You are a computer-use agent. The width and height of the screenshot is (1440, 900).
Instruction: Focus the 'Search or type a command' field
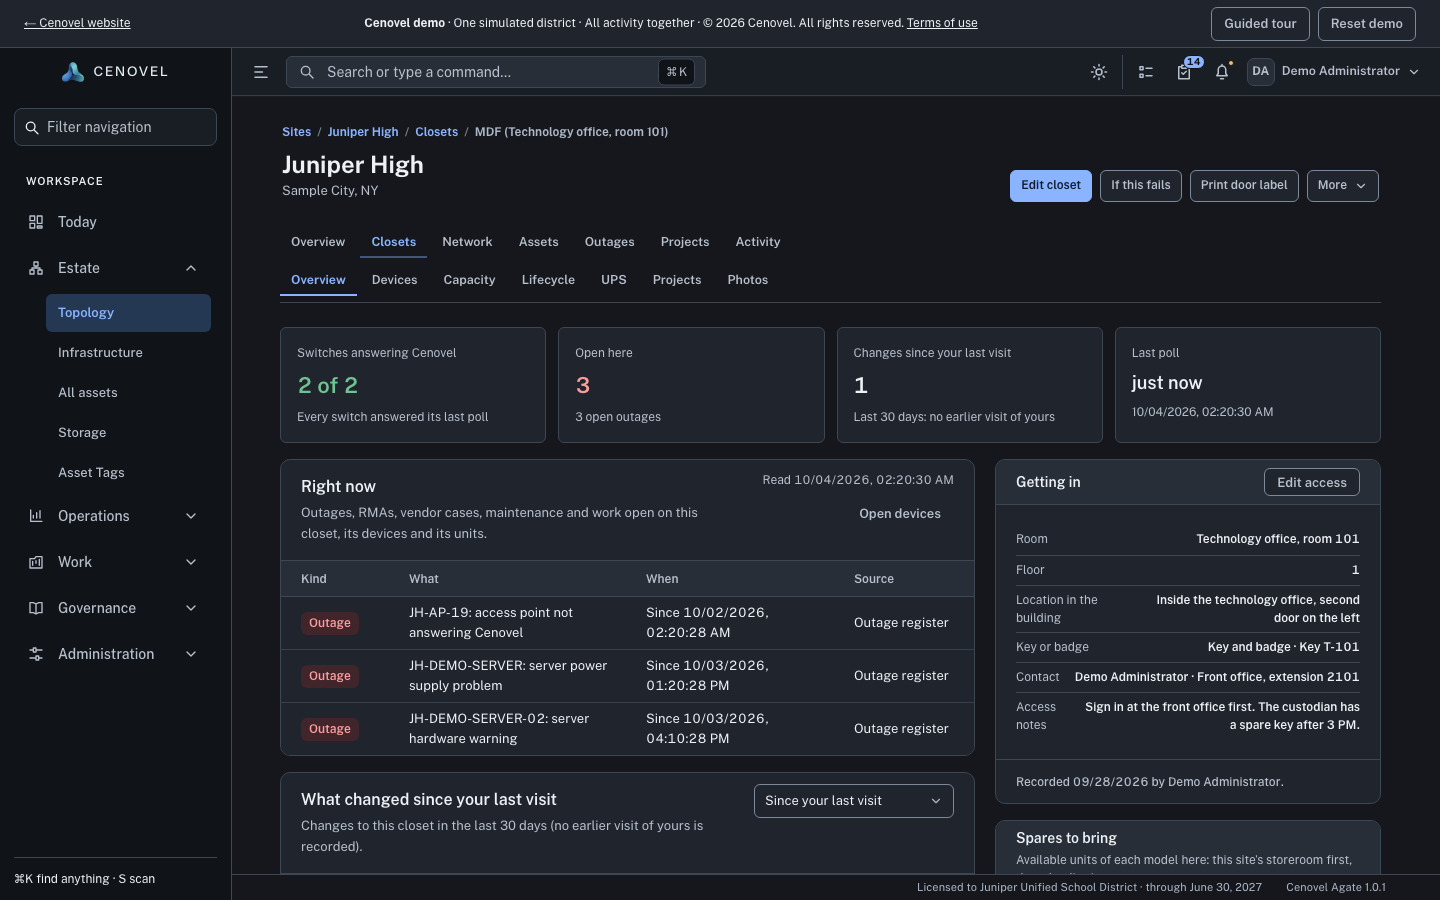(496, 72)
